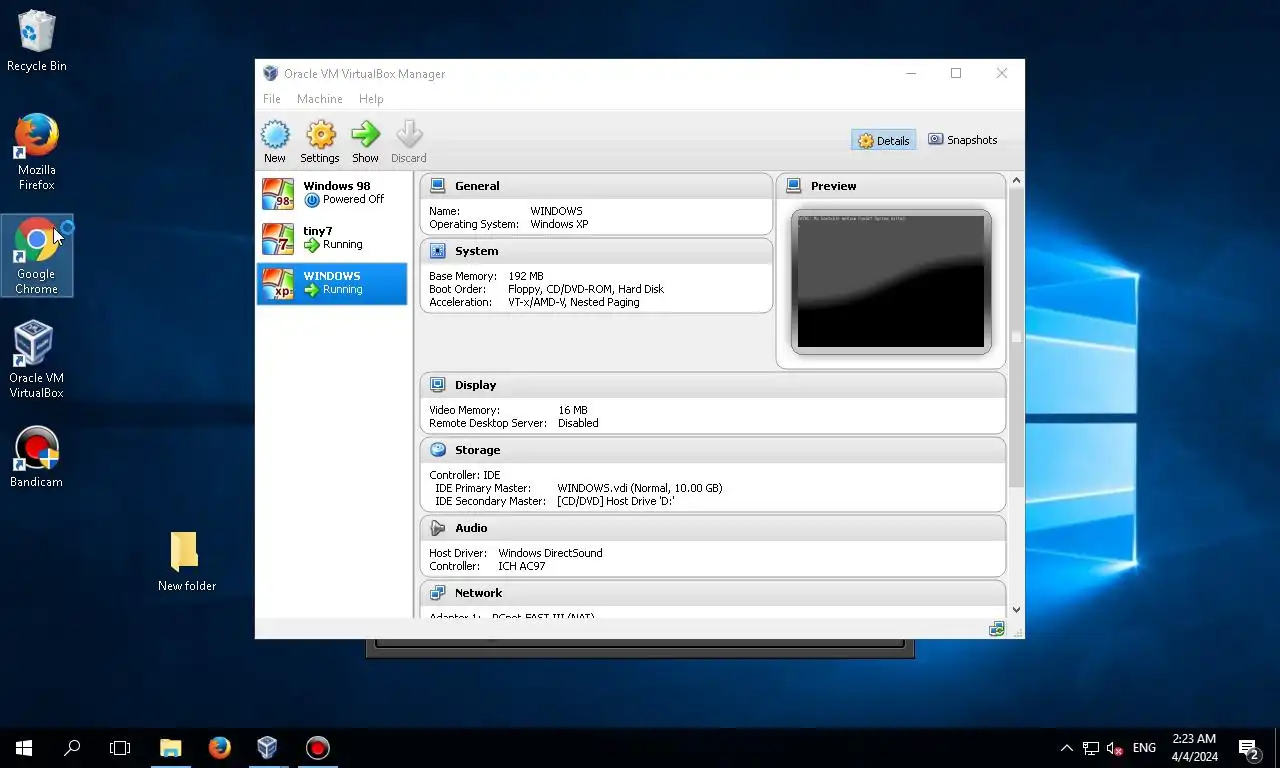The width and height of the screenshot is (1280, 768).
Task: Click the System chip icon
Action: tap(437, 251)
